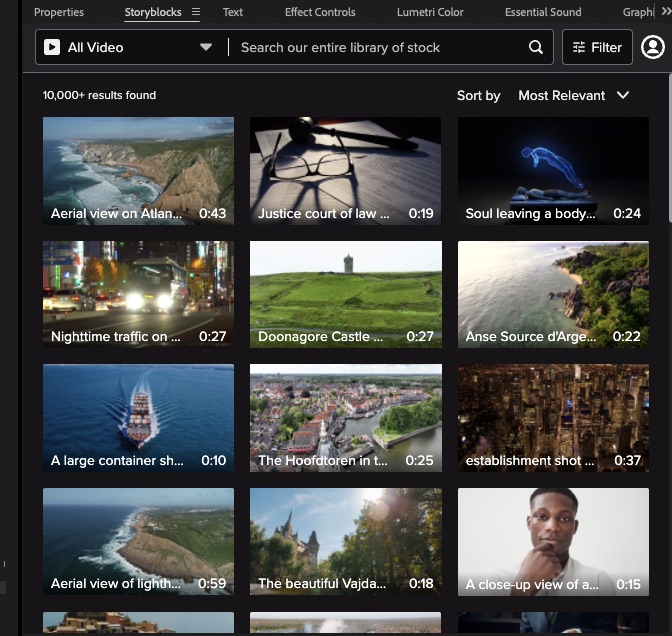Expand the All Video media type dropdown
Viewport: 672px width, 636px height.
206,47
